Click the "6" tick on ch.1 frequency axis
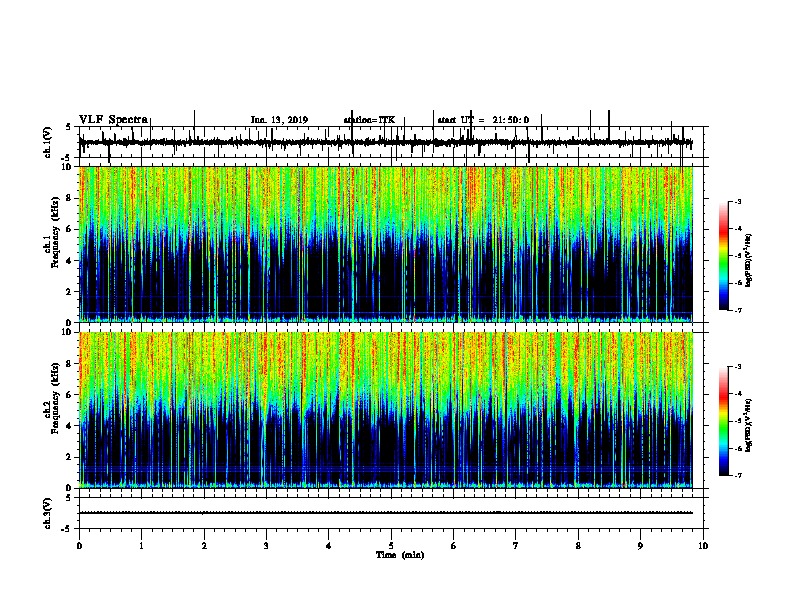This screenshot has height=612, width=792. click(71, 229)
